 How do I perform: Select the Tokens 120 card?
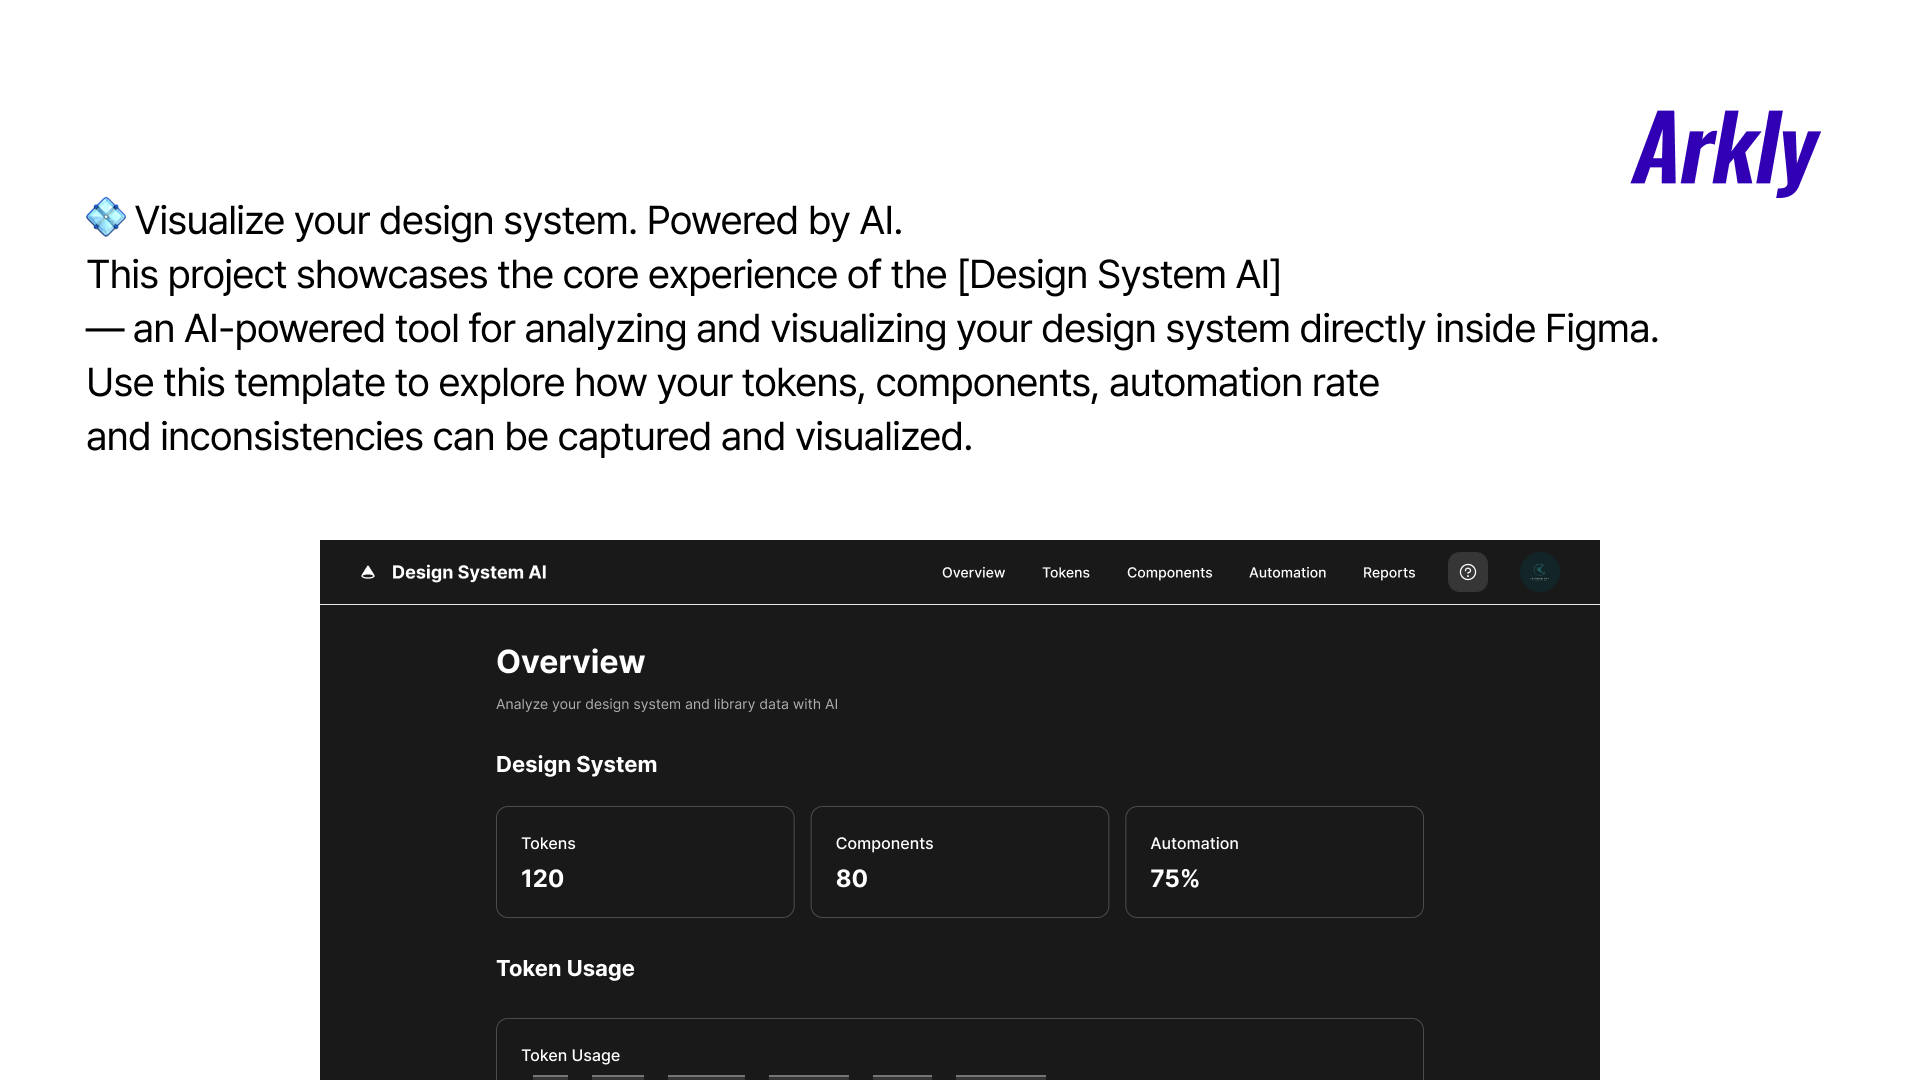645,862
